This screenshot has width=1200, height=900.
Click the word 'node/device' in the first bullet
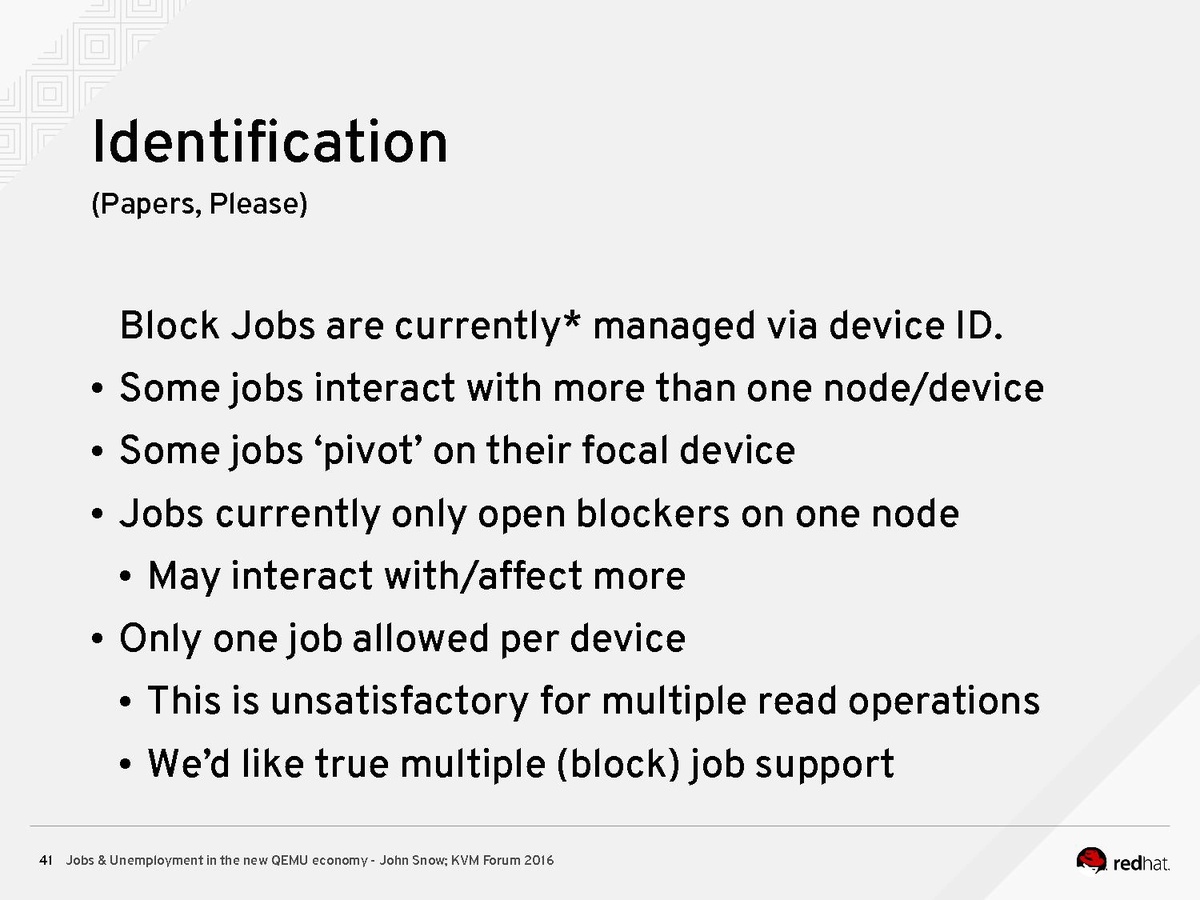coord(933,388)
